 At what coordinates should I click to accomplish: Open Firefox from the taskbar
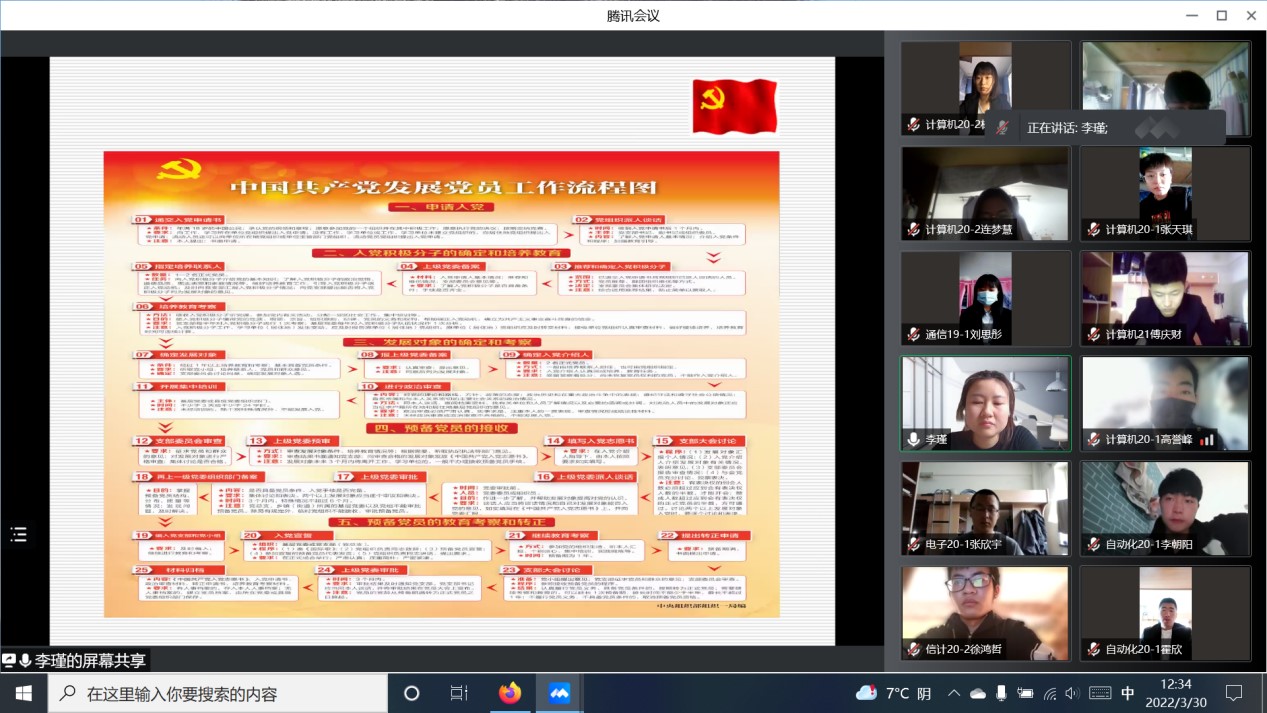[x=510, y=693]
